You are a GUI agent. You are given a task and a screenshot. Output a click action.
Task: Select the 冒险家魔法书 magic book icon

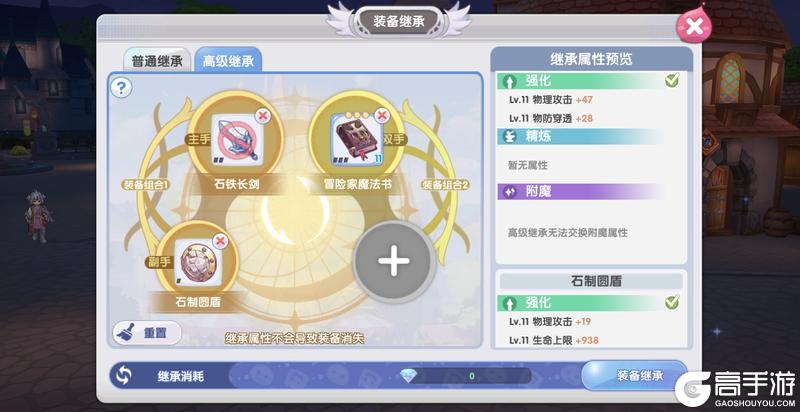[x=357, y=140]
